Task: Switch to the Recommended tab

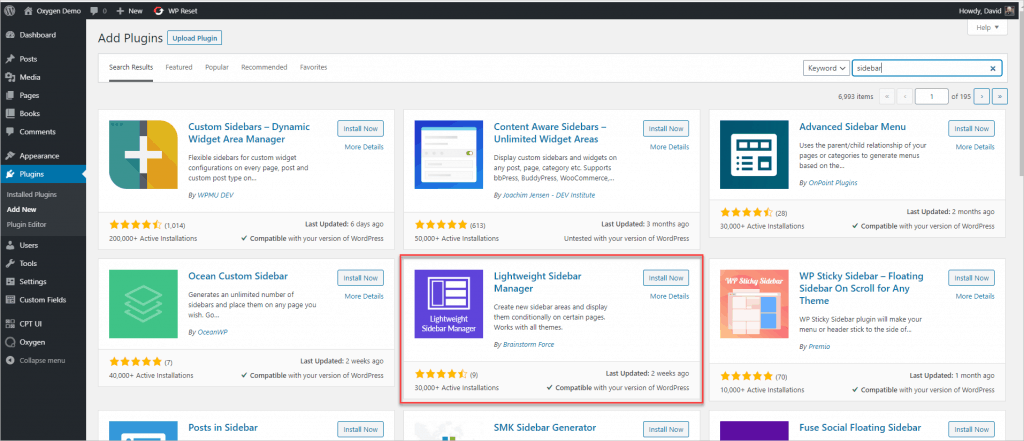Action: point(264,67)
